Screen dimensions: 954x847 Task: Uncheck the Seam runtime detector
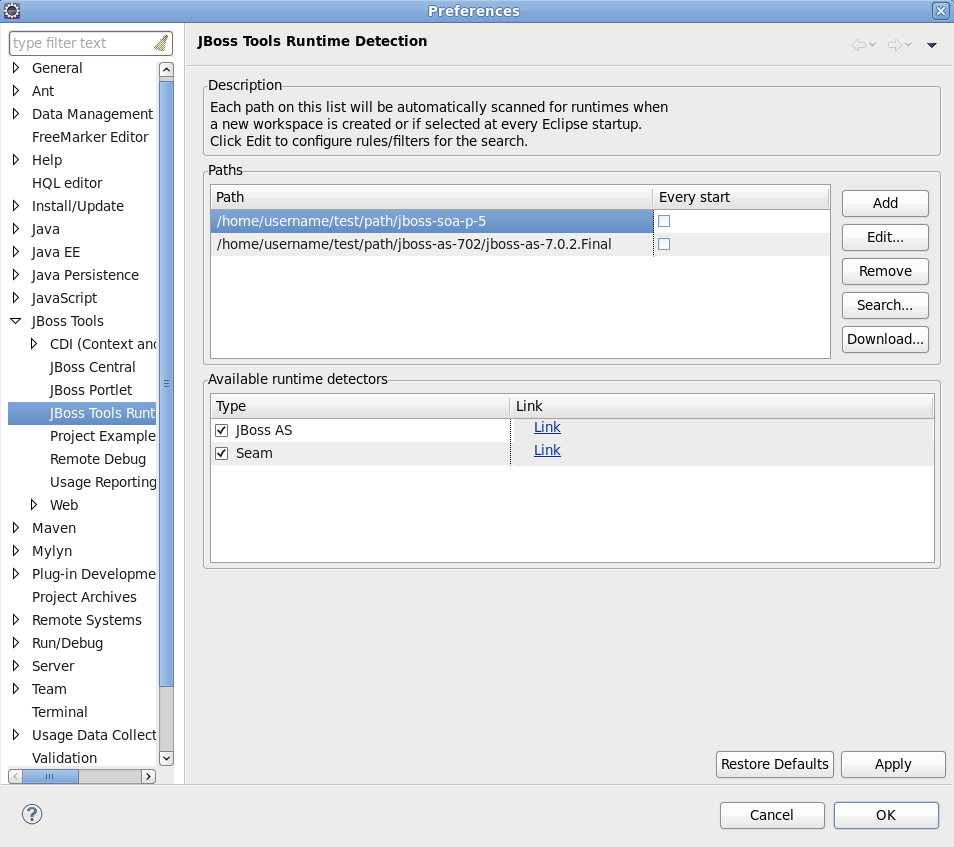tap(221, 453)
